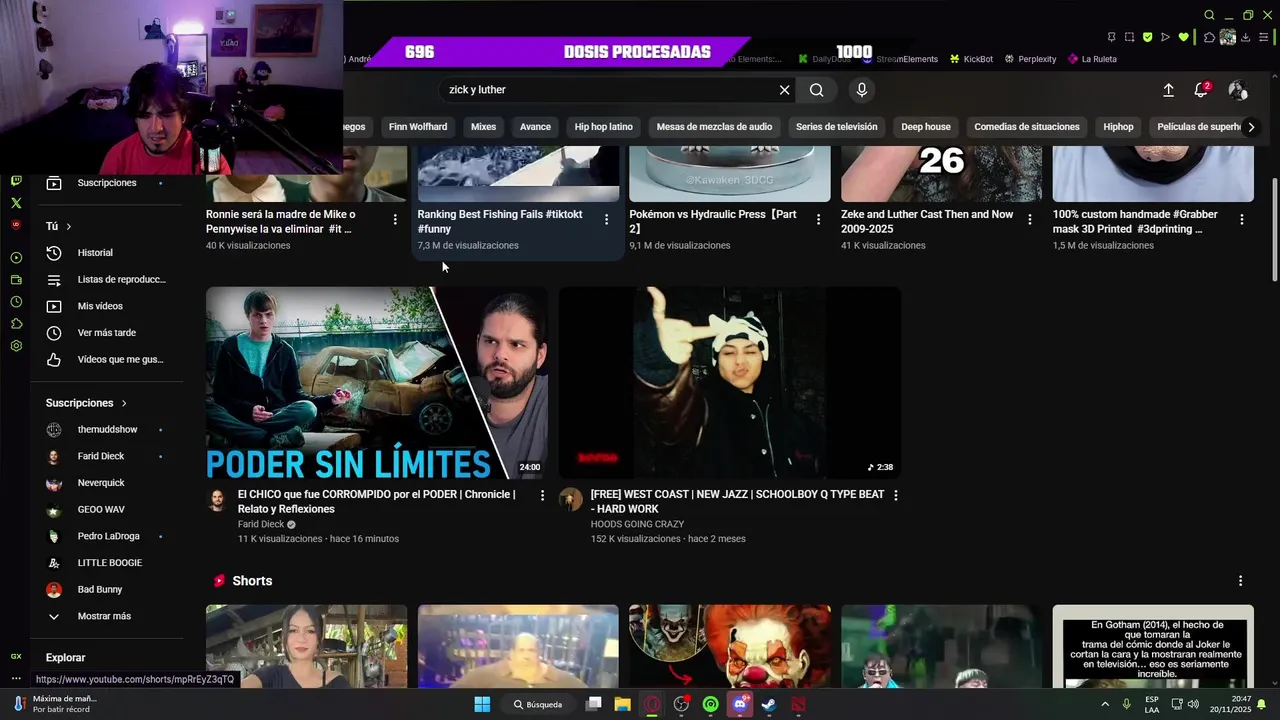
Task: Open Pennywise clown Short thumbnail
Action: (730, 646)
